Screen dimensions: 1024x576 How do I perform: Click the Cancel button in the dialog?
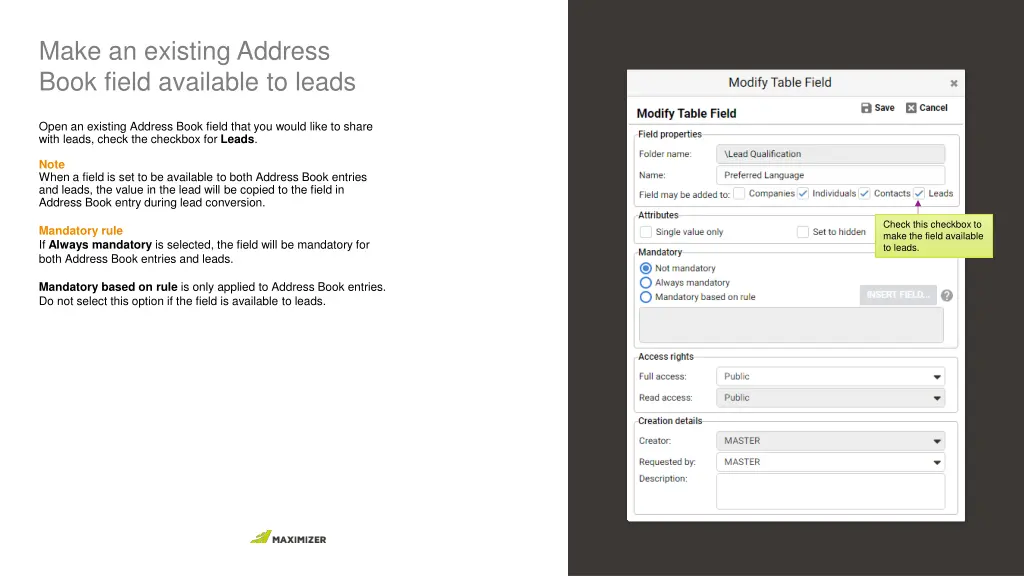coord(926,108)
